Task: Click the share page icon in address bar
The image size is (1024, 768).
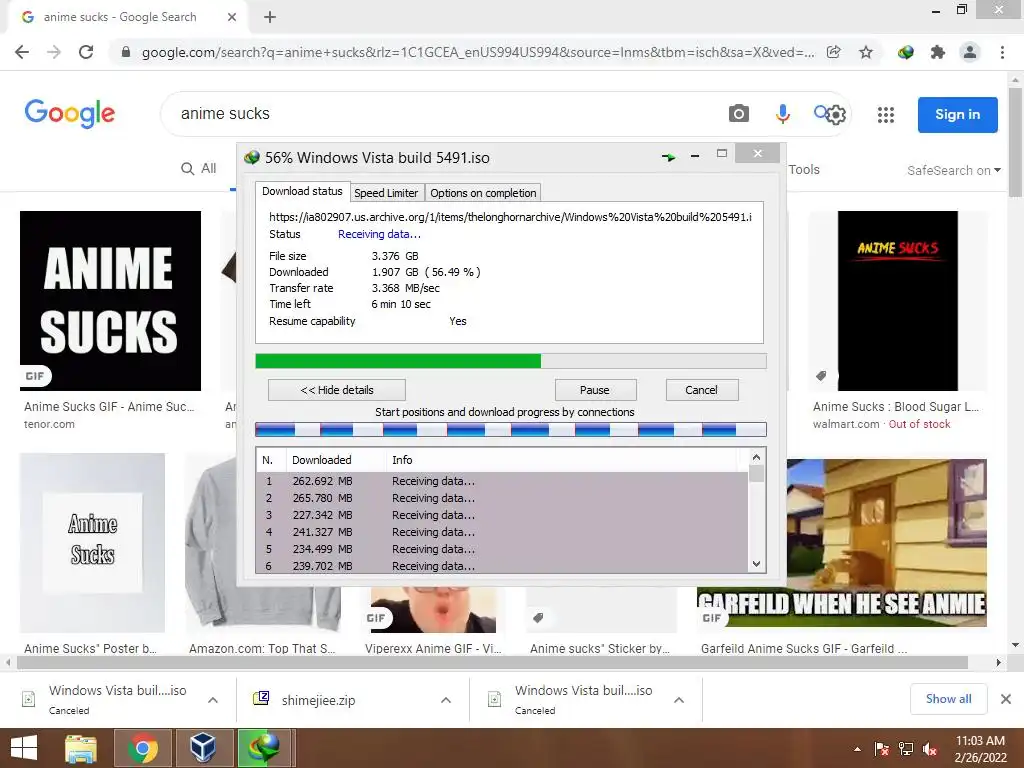Action: (x=833, y=52)
